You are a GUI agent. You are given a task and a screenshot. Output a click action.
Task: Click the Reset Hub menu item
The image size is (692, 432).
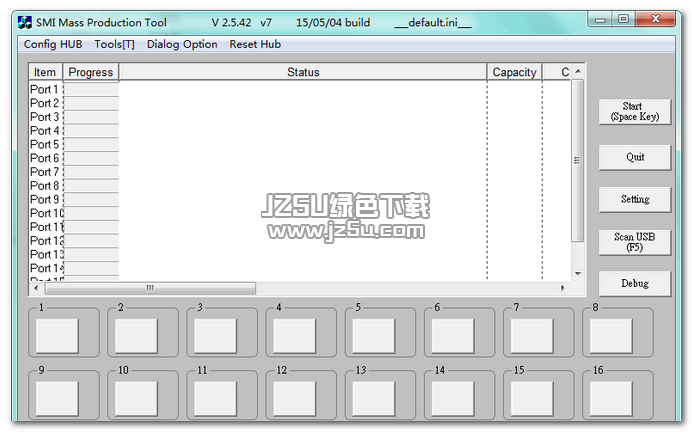pos(255,44)
